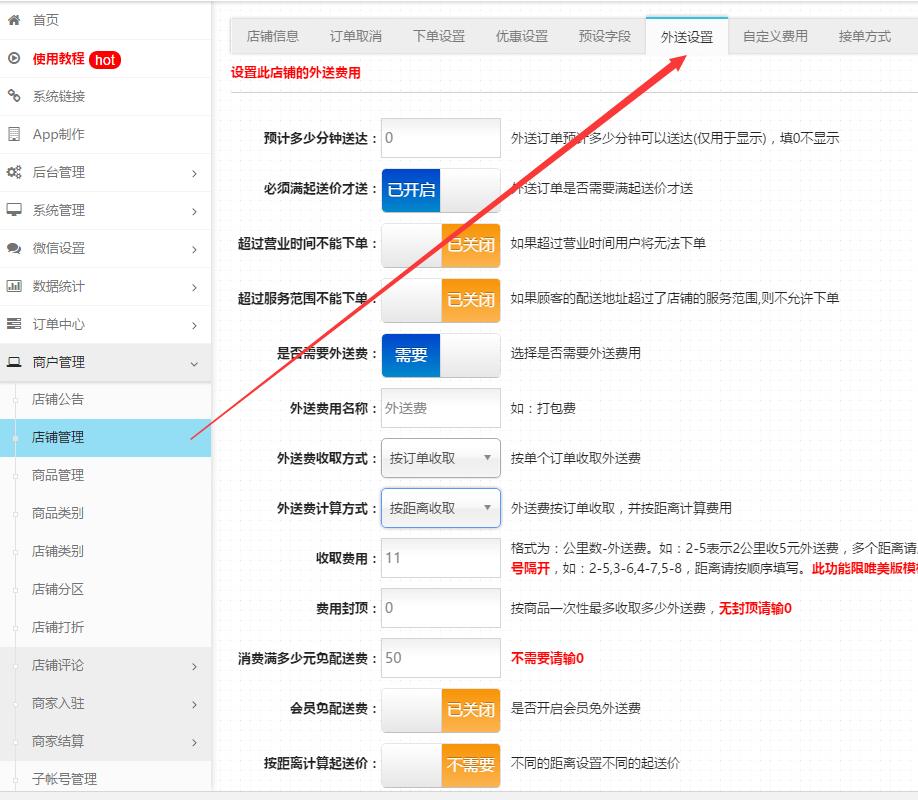Toggle 超过营业时间不能下单 switch

point(441,245)
